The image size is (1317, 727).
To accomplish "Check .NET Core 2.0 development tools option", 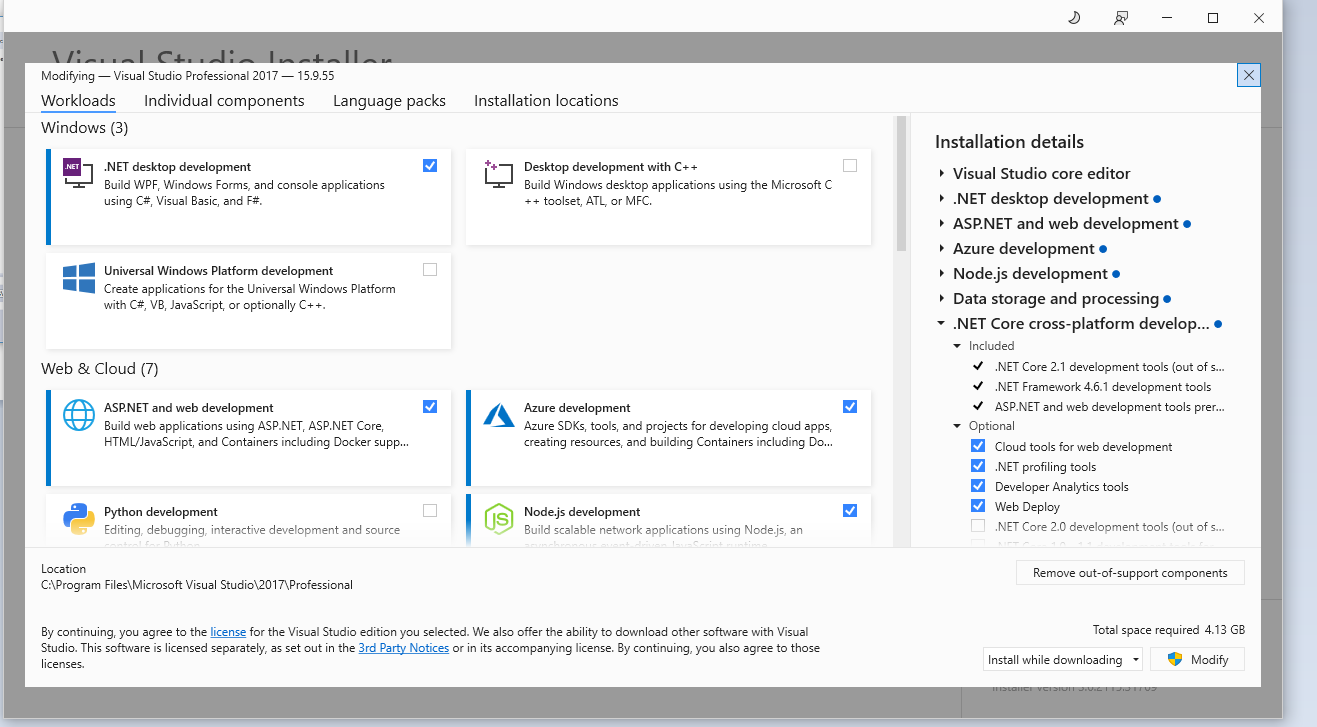I will pos(978,526).
